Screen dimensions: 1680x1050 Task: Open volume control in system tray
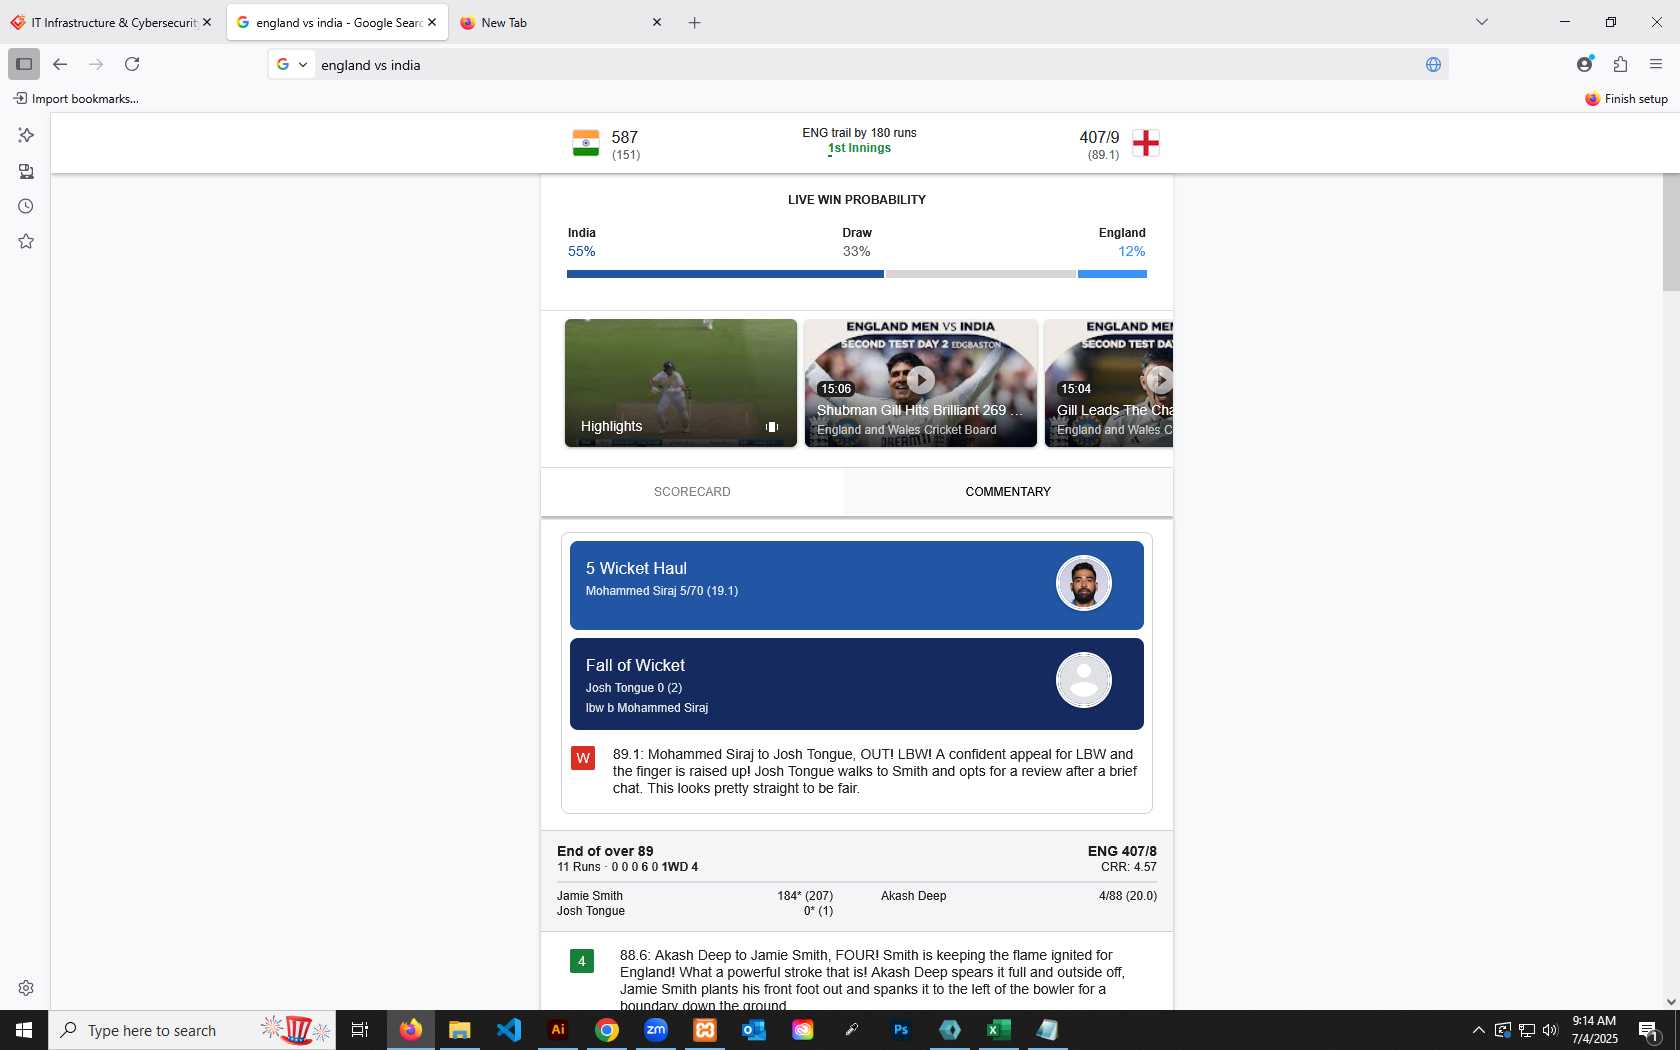point(1550,1030)
